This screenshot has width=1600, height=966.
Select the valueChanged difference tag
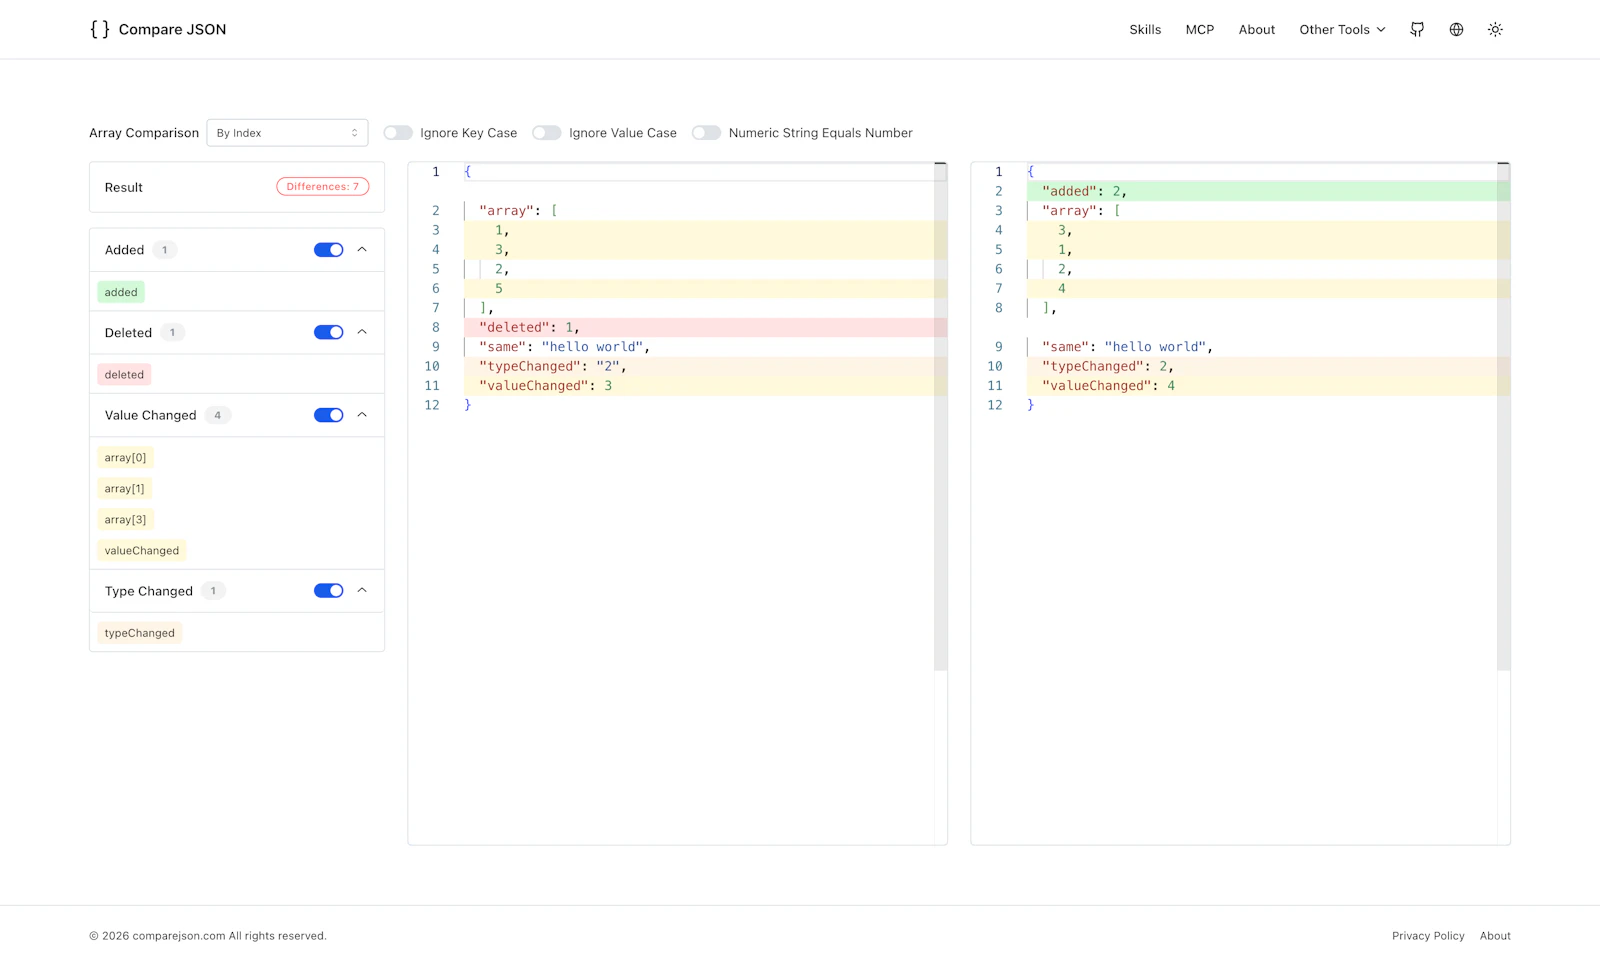tap(142, 551)
